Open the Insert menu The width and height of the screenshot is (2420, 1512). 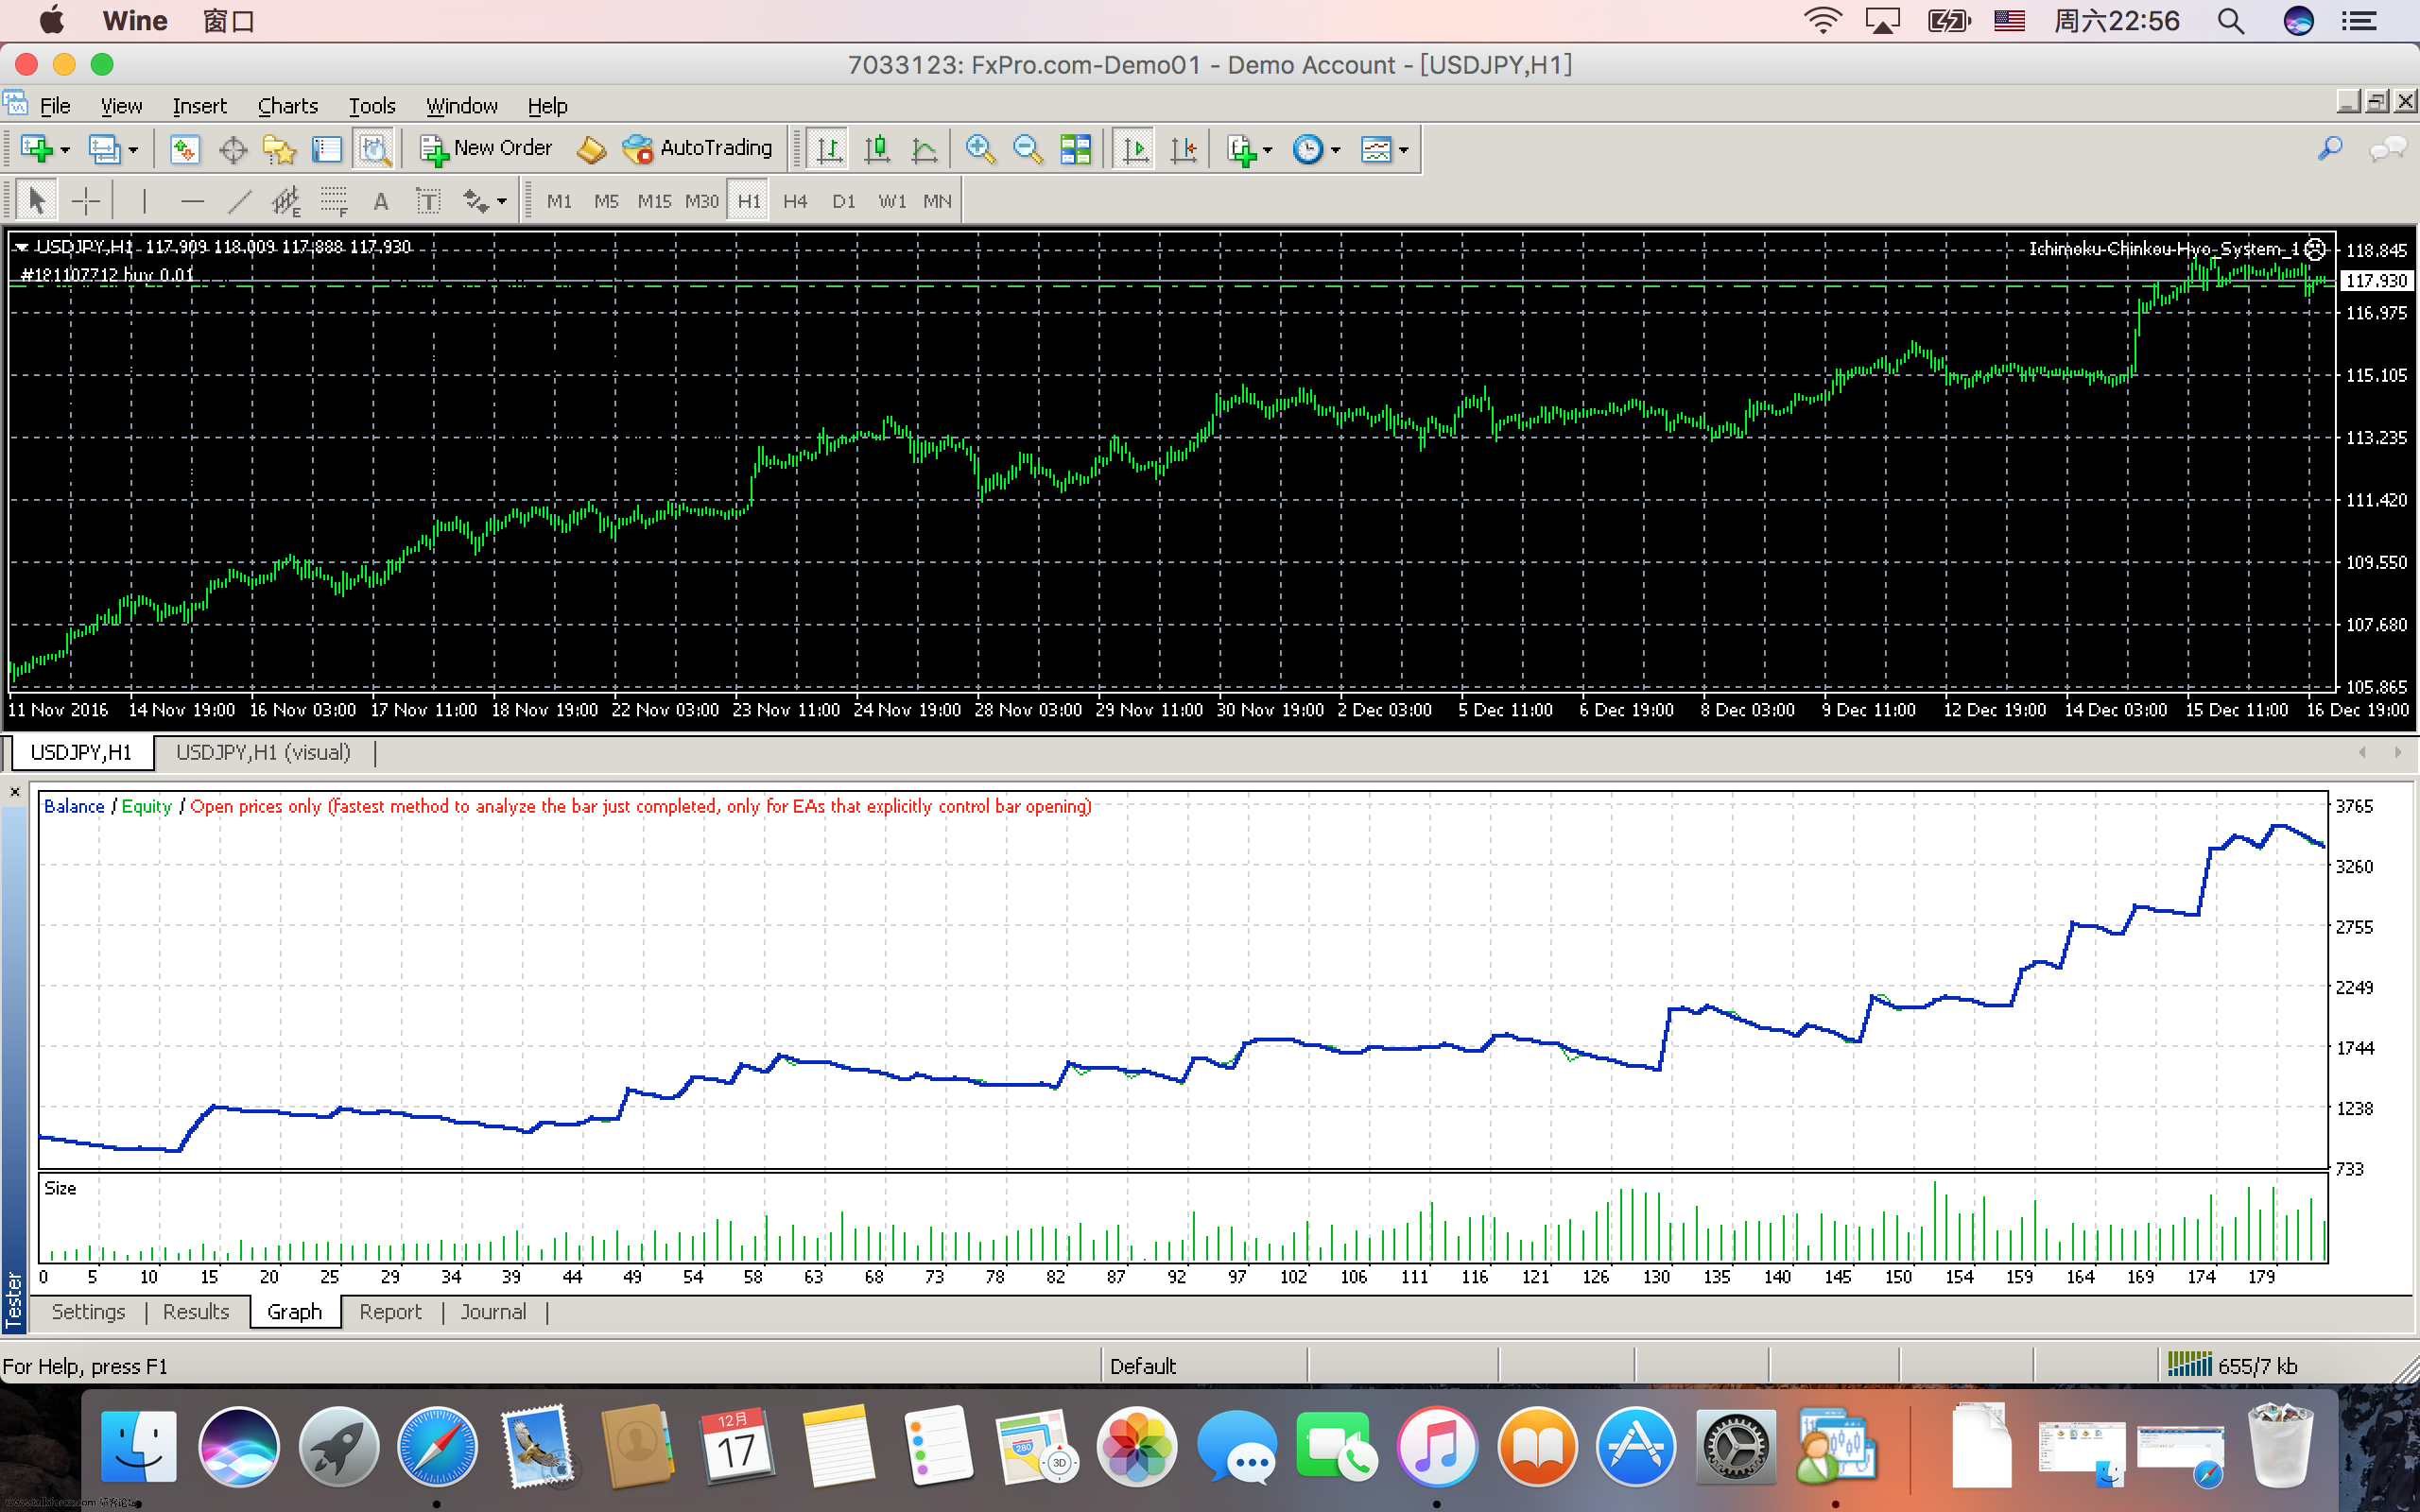pyautogui.click(x=199, y=105)
